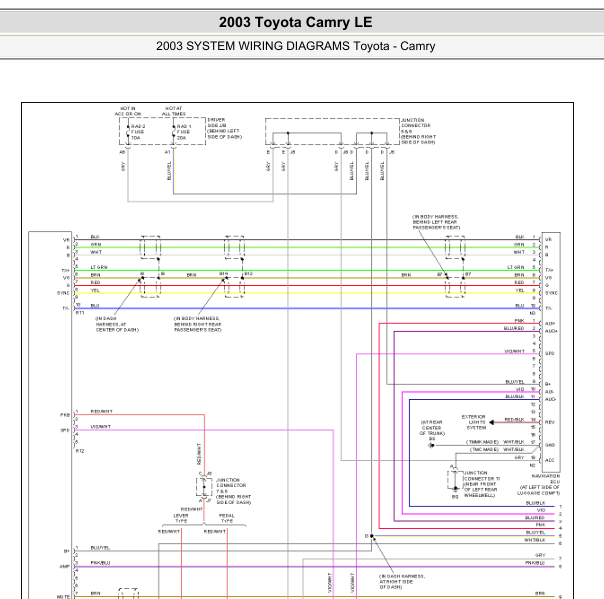Click the '(TMC MADE)' label
This screenshot has width=604, height=599.
click(484, 450)
